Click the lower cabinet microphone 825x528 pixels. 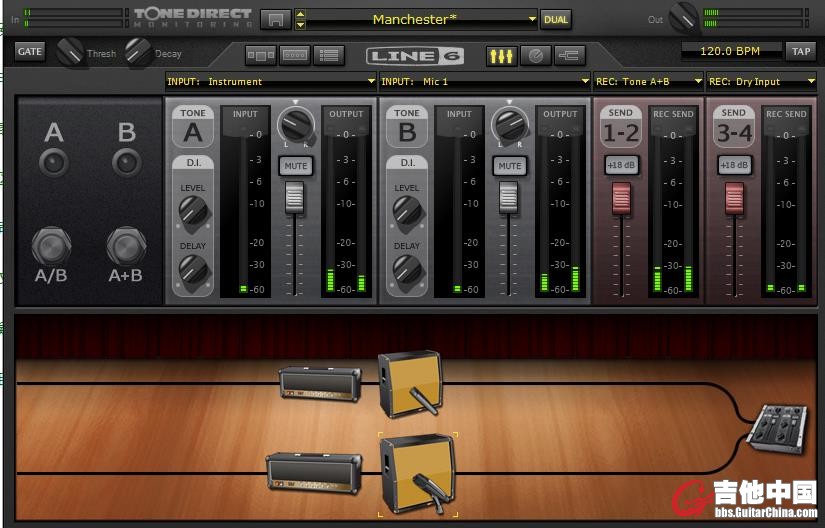click(x=432, y=492)
